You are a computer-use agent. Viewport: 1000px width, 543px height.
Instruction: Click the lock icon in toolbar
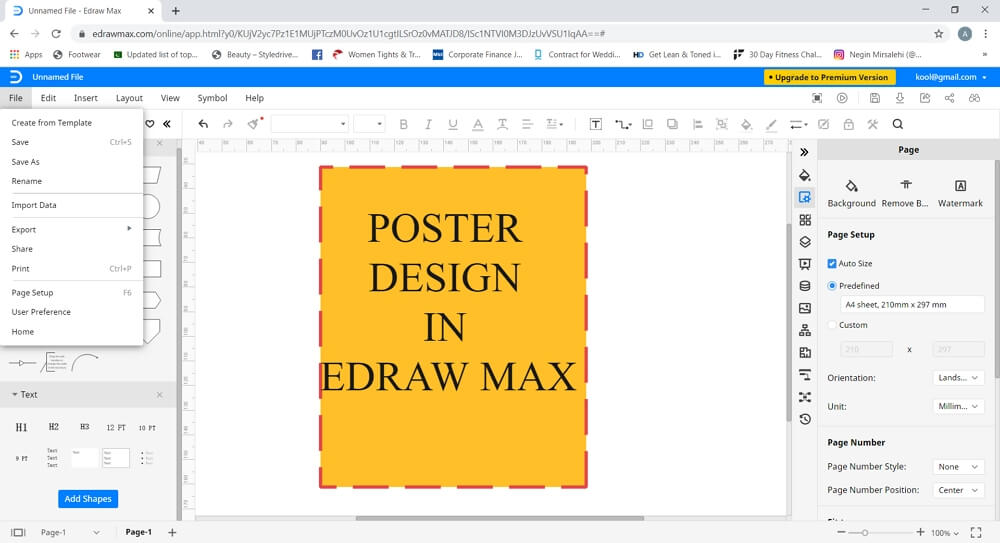848,124
